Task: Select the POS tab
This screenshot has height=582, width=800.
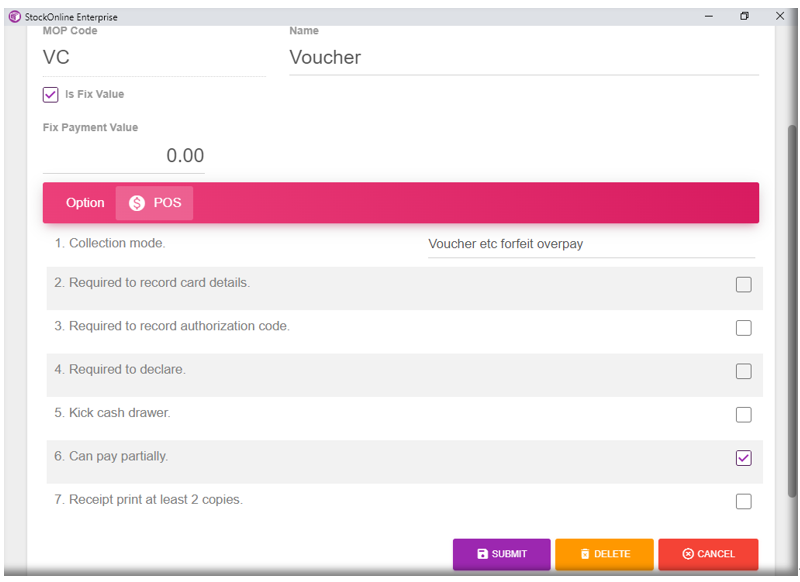Action: click(x=155, y=203)
